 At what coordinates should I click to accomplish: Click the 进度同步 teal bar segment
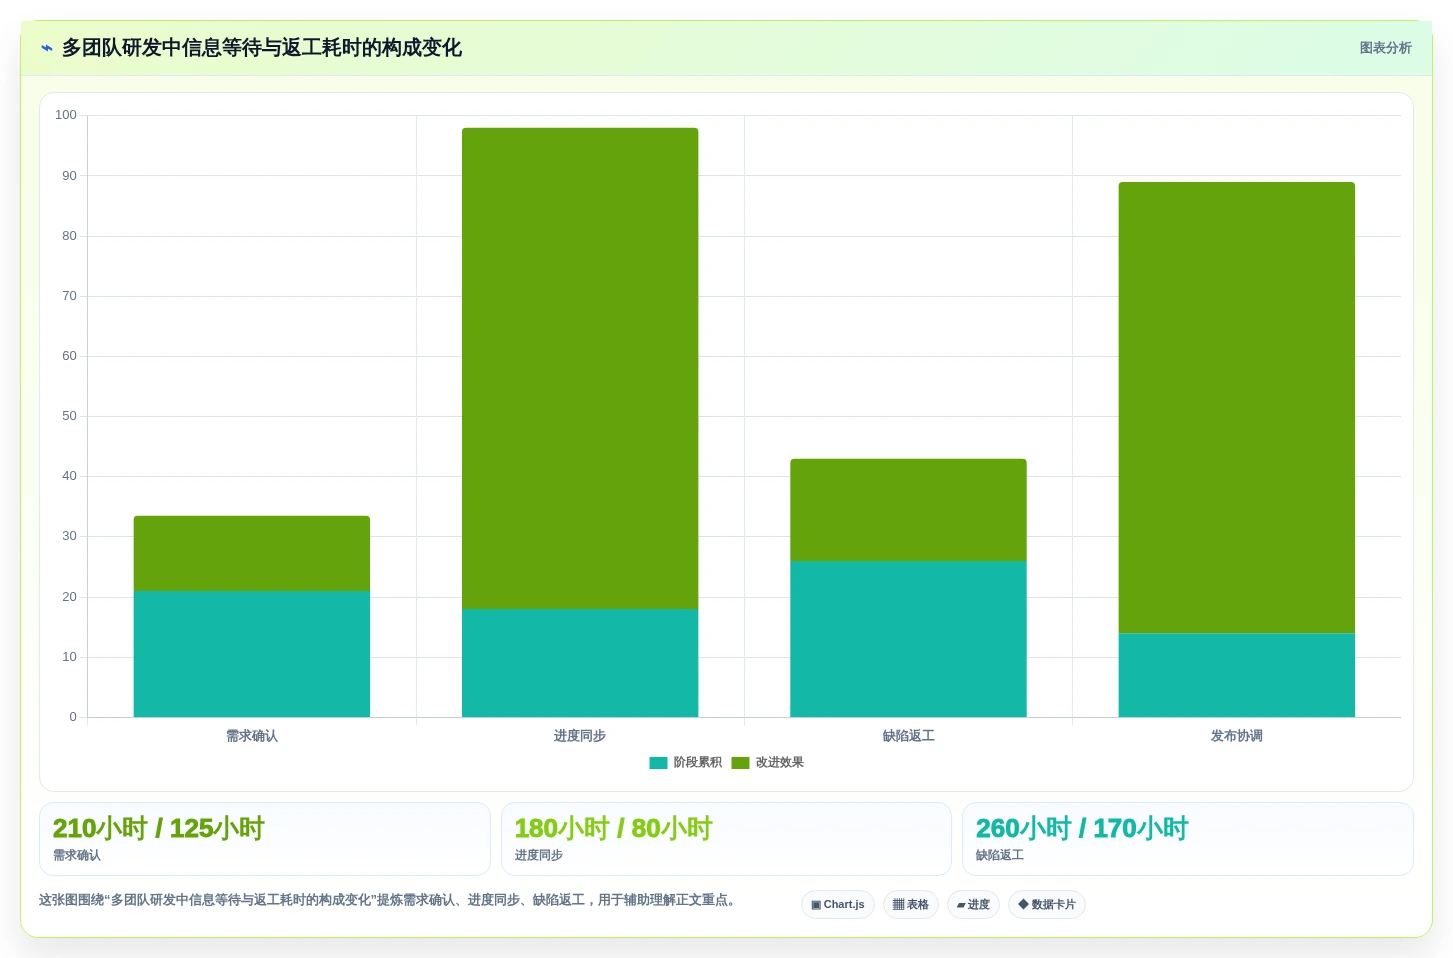click(x=580, y=663)
